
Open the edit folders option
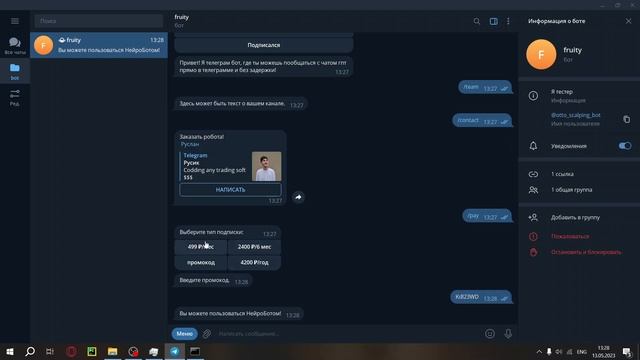[x=15, y=98]
